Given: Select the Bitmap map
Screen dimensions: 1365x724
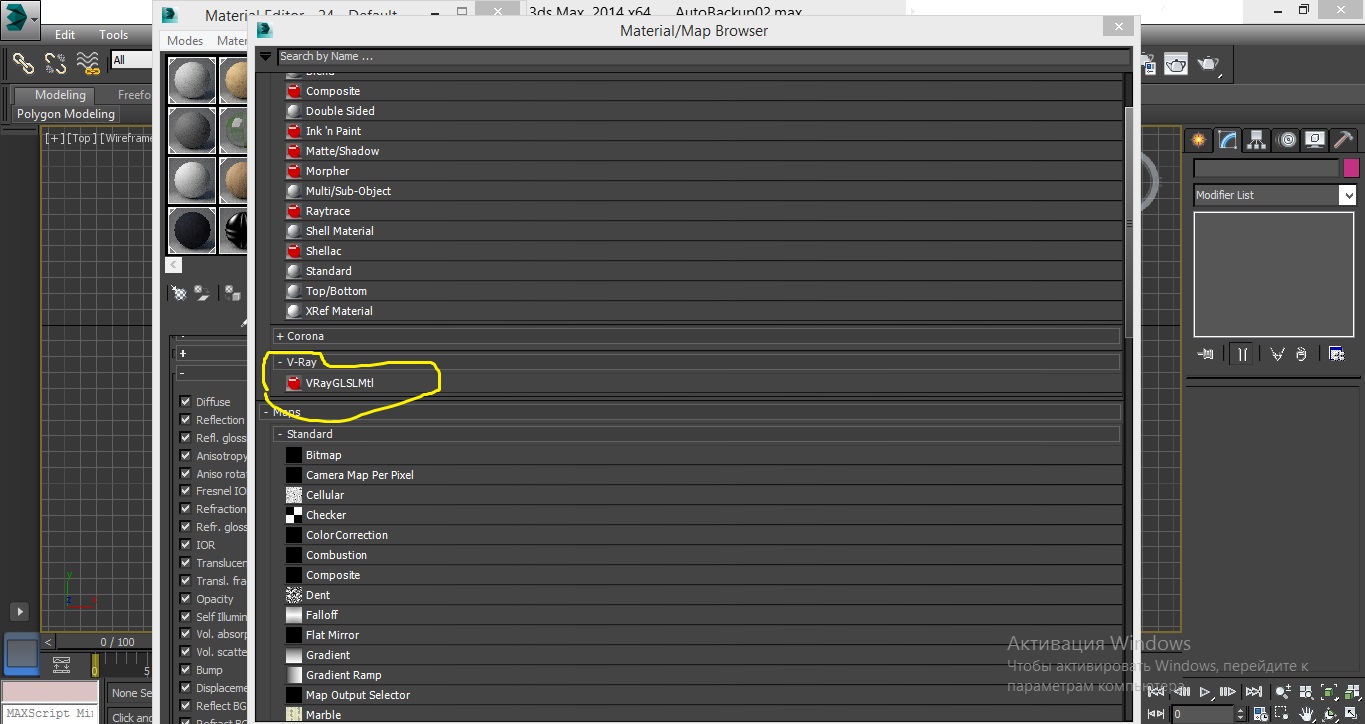Looking at the screenshot, I should click(x=703, y=455).
